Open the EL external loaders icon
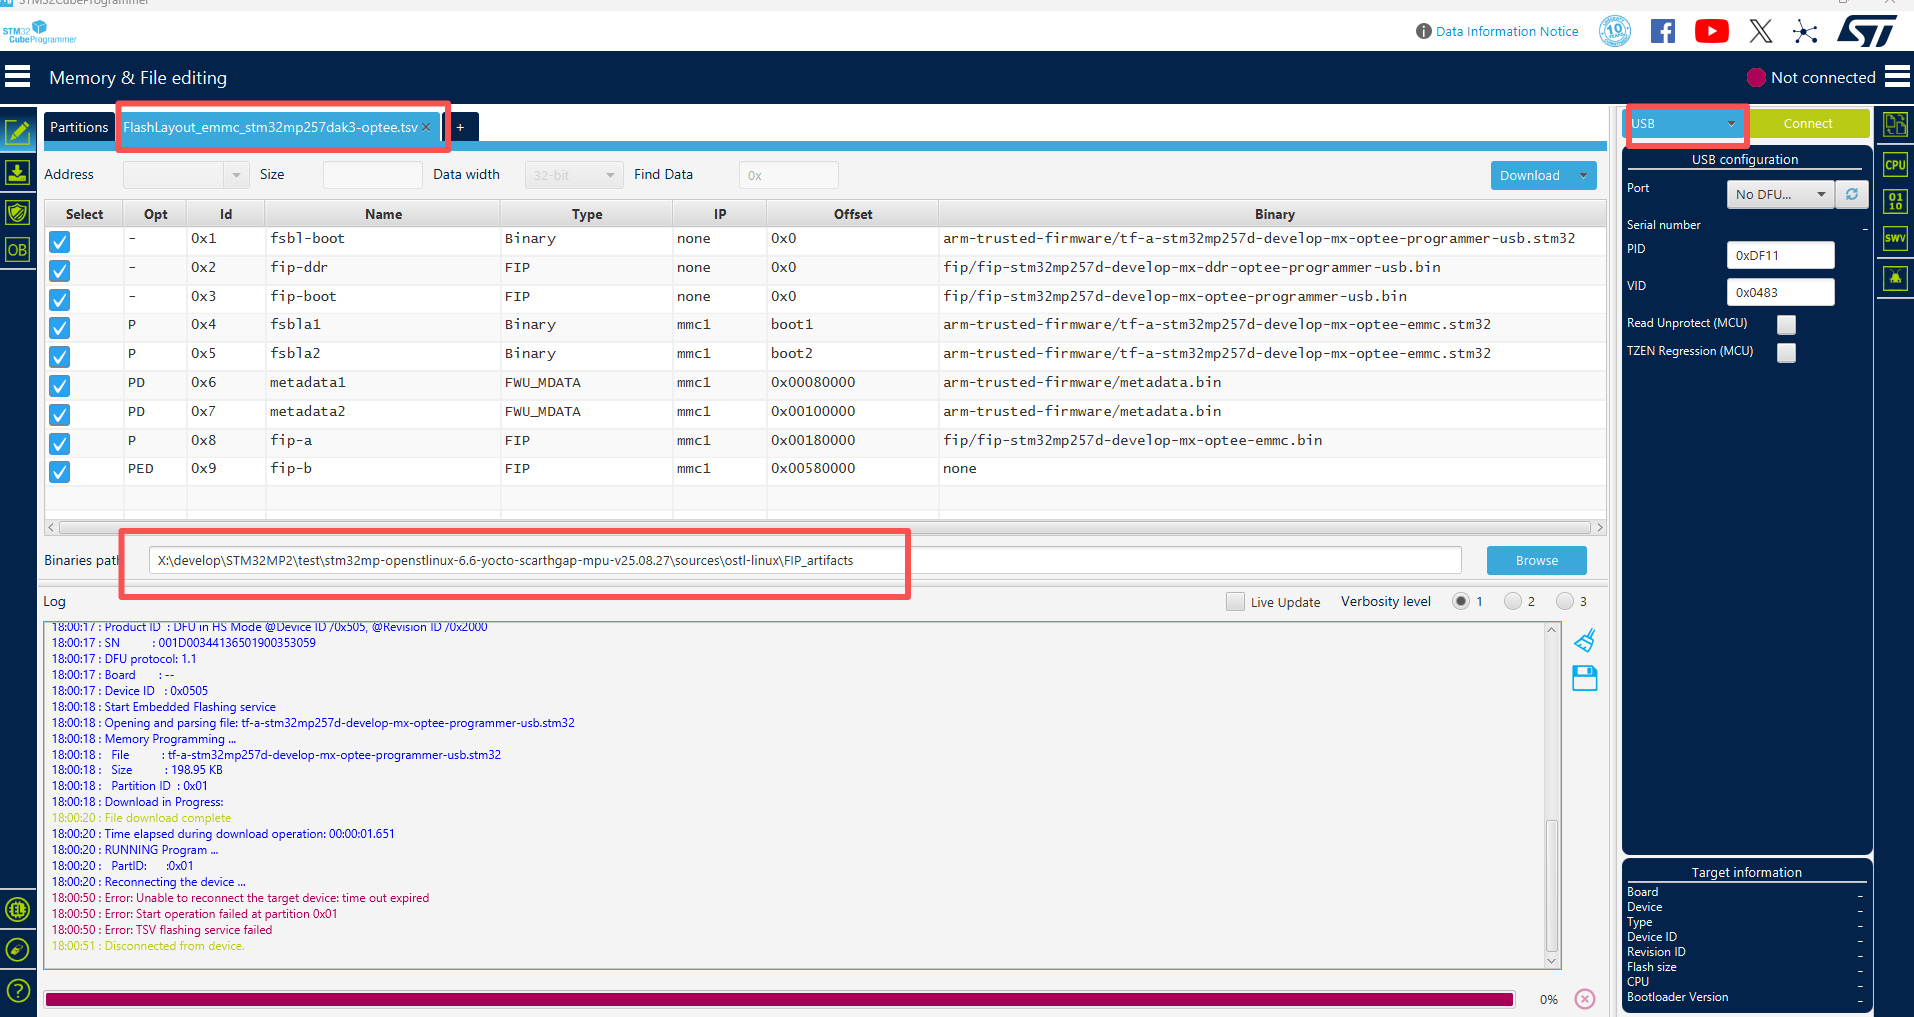 tap(18, 910)
